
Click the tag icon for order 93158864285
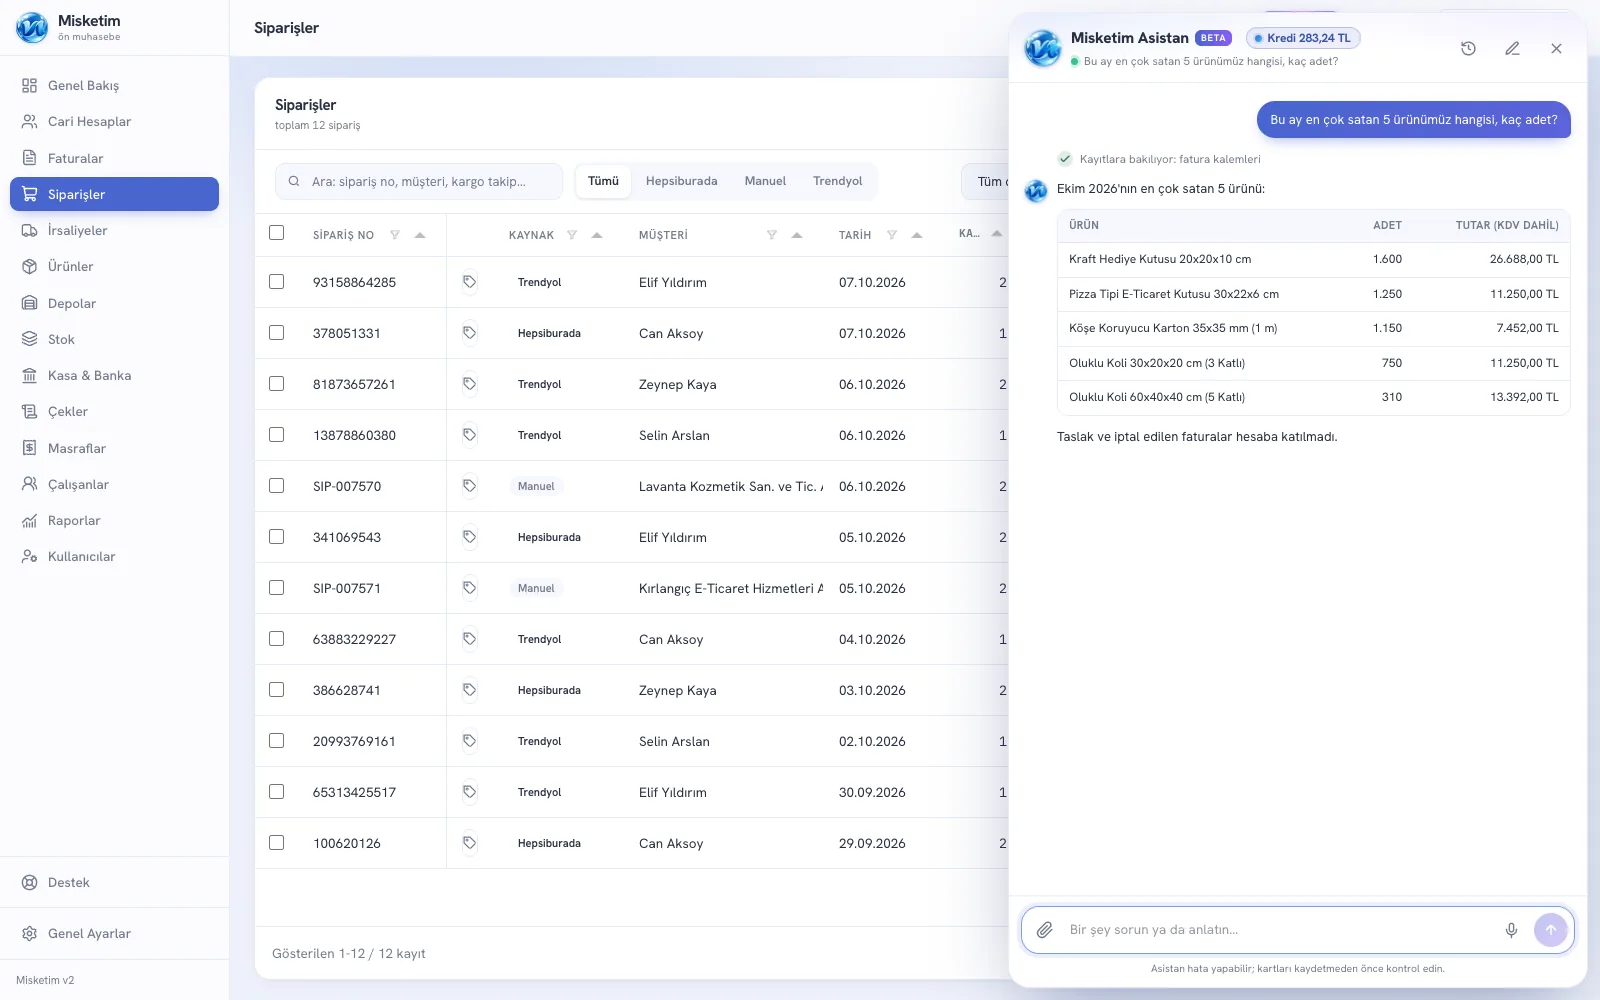pos(469,282)
